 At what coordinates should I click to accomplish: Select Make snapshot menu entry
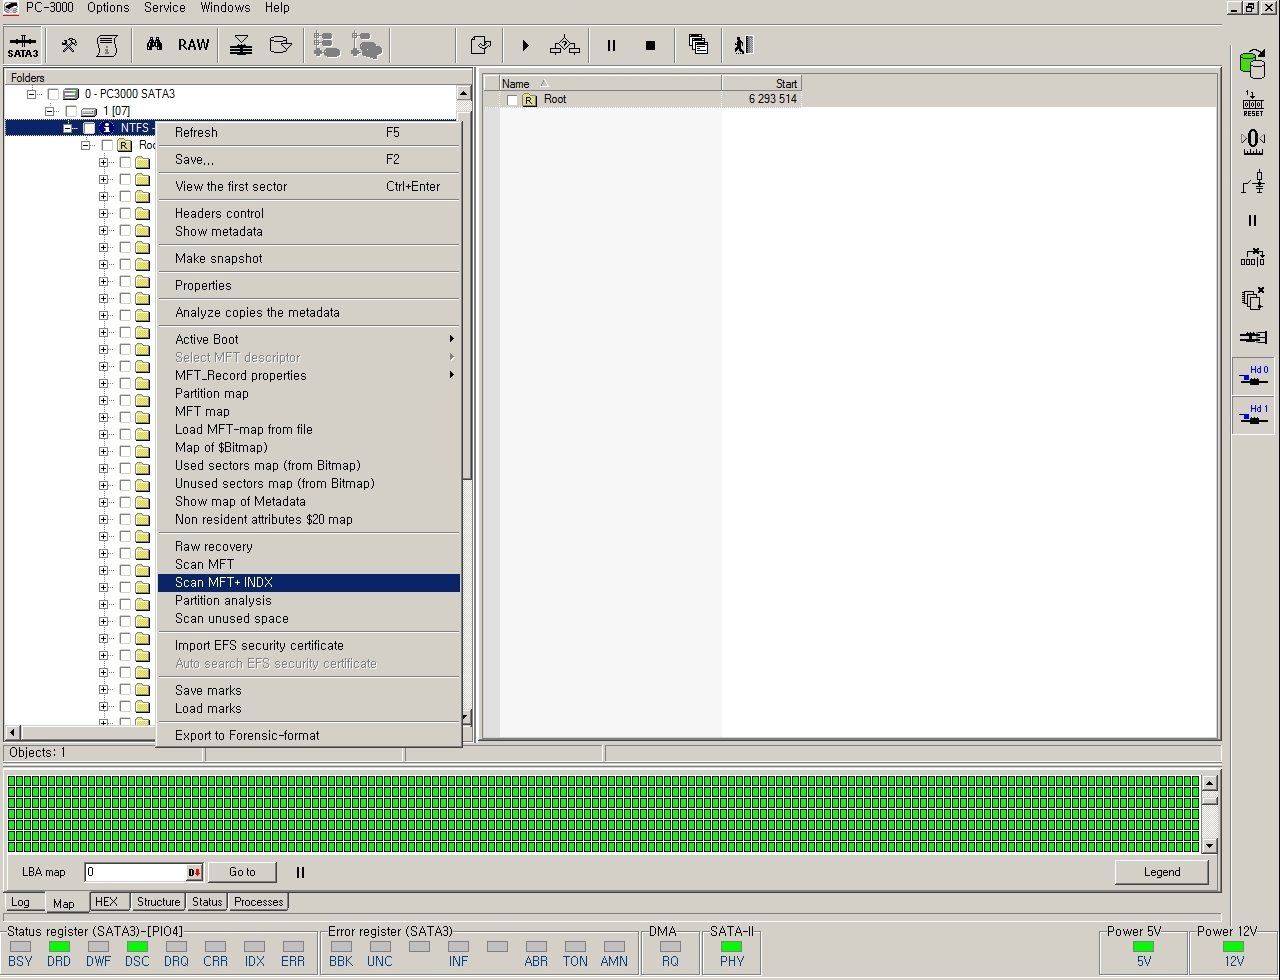tap(308, 258)
